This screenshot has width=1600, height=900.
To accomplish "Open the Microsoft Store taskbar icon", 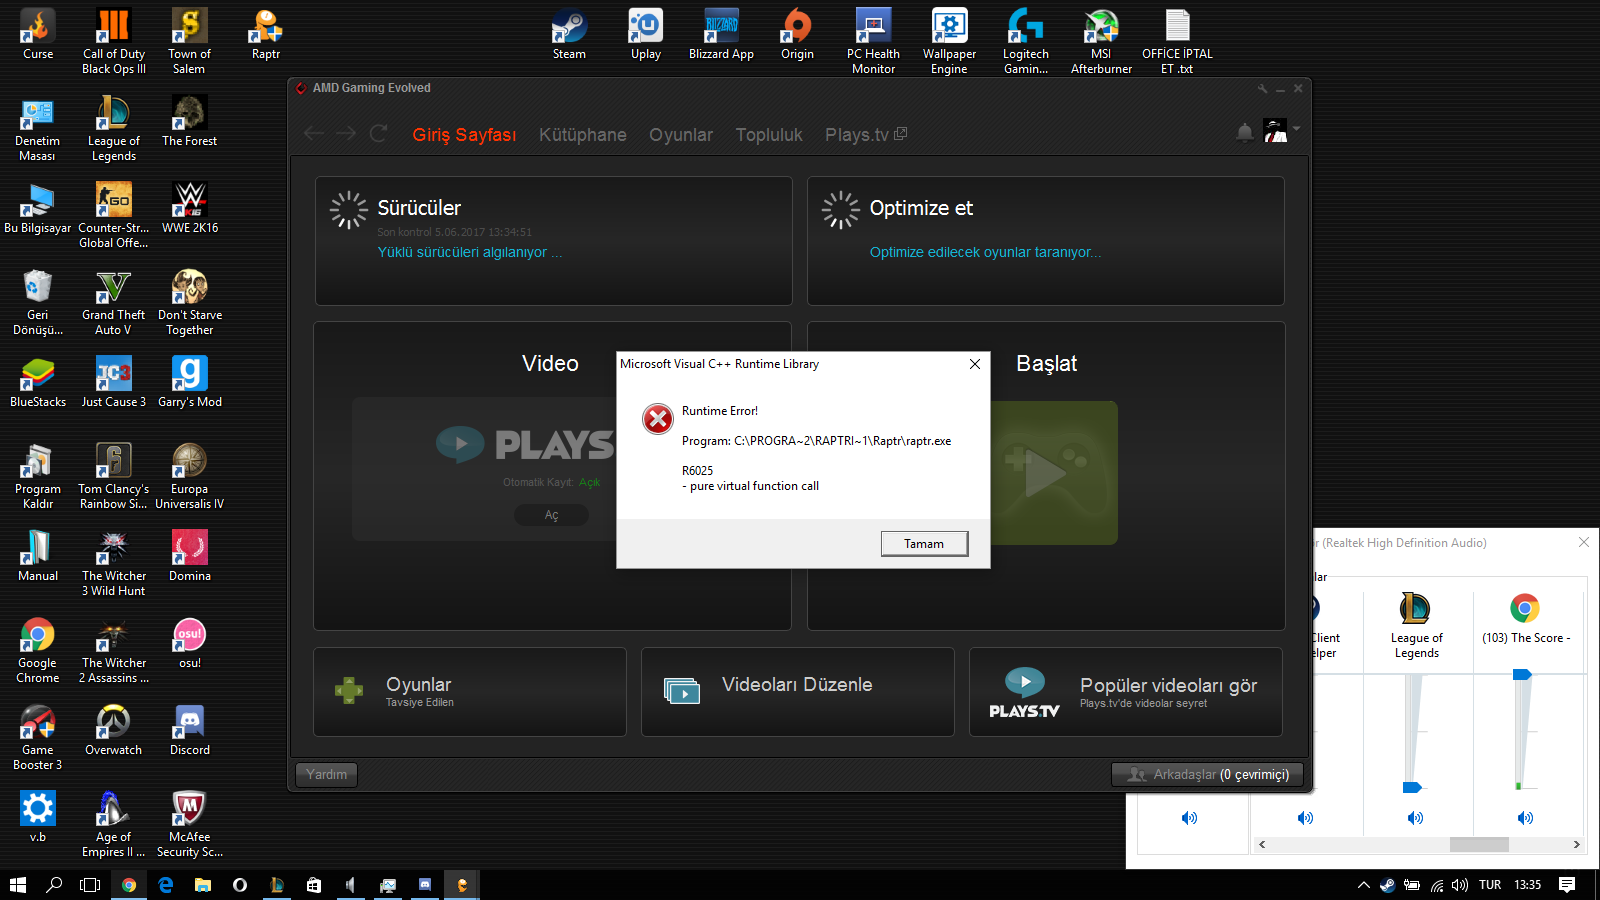I will 314,885.
